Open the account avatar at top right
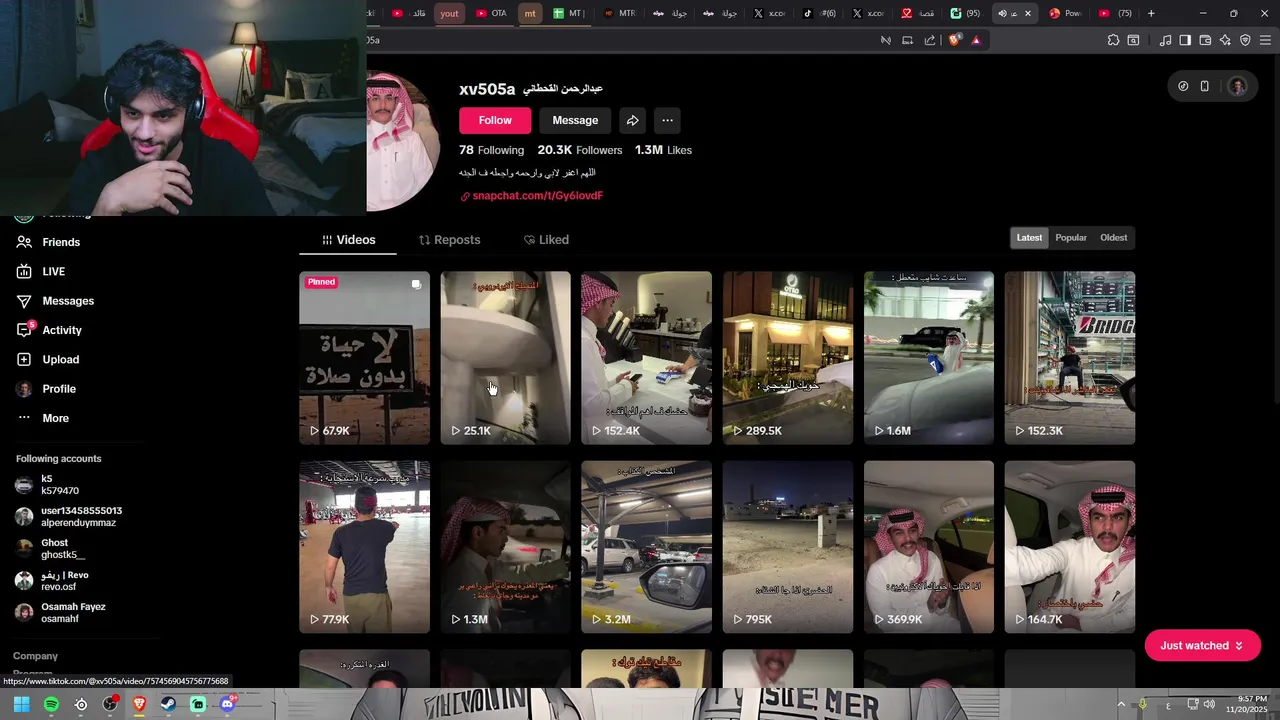Viewport: 1280px width, 720px height. 1238,86
